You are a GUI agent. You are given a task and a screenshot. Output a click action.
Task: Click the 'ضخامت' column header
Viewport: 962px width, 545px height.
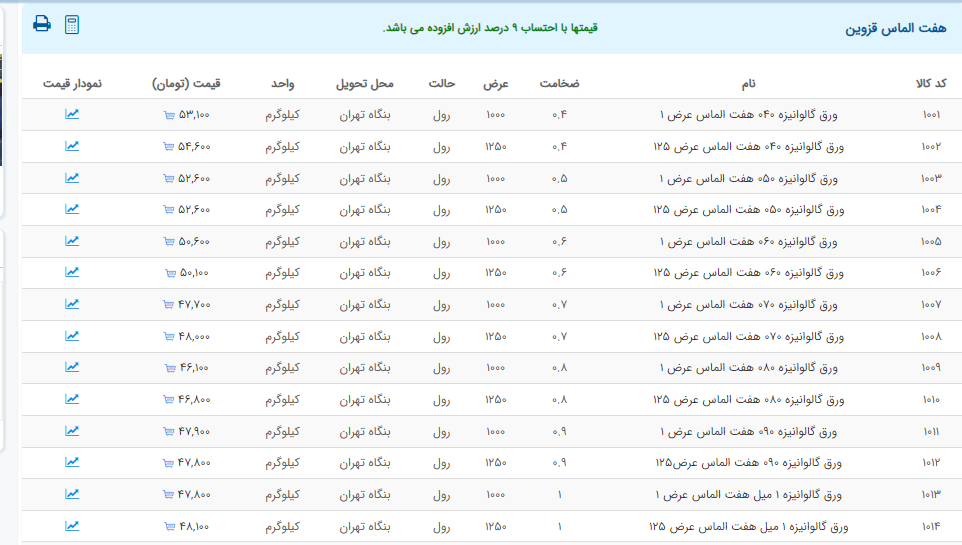click(x=559, y=83)
